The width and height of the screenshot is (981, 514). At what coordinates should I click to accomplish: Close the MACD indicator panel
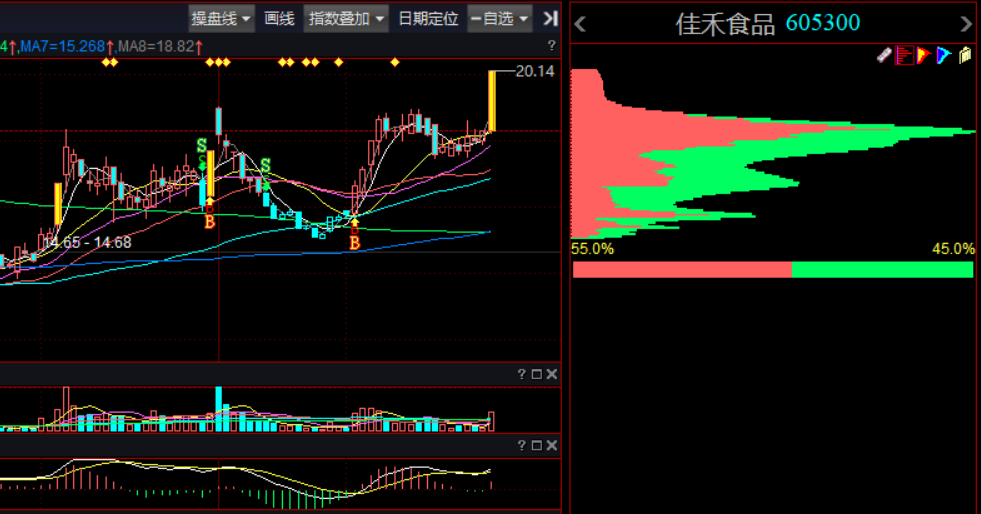552,445
